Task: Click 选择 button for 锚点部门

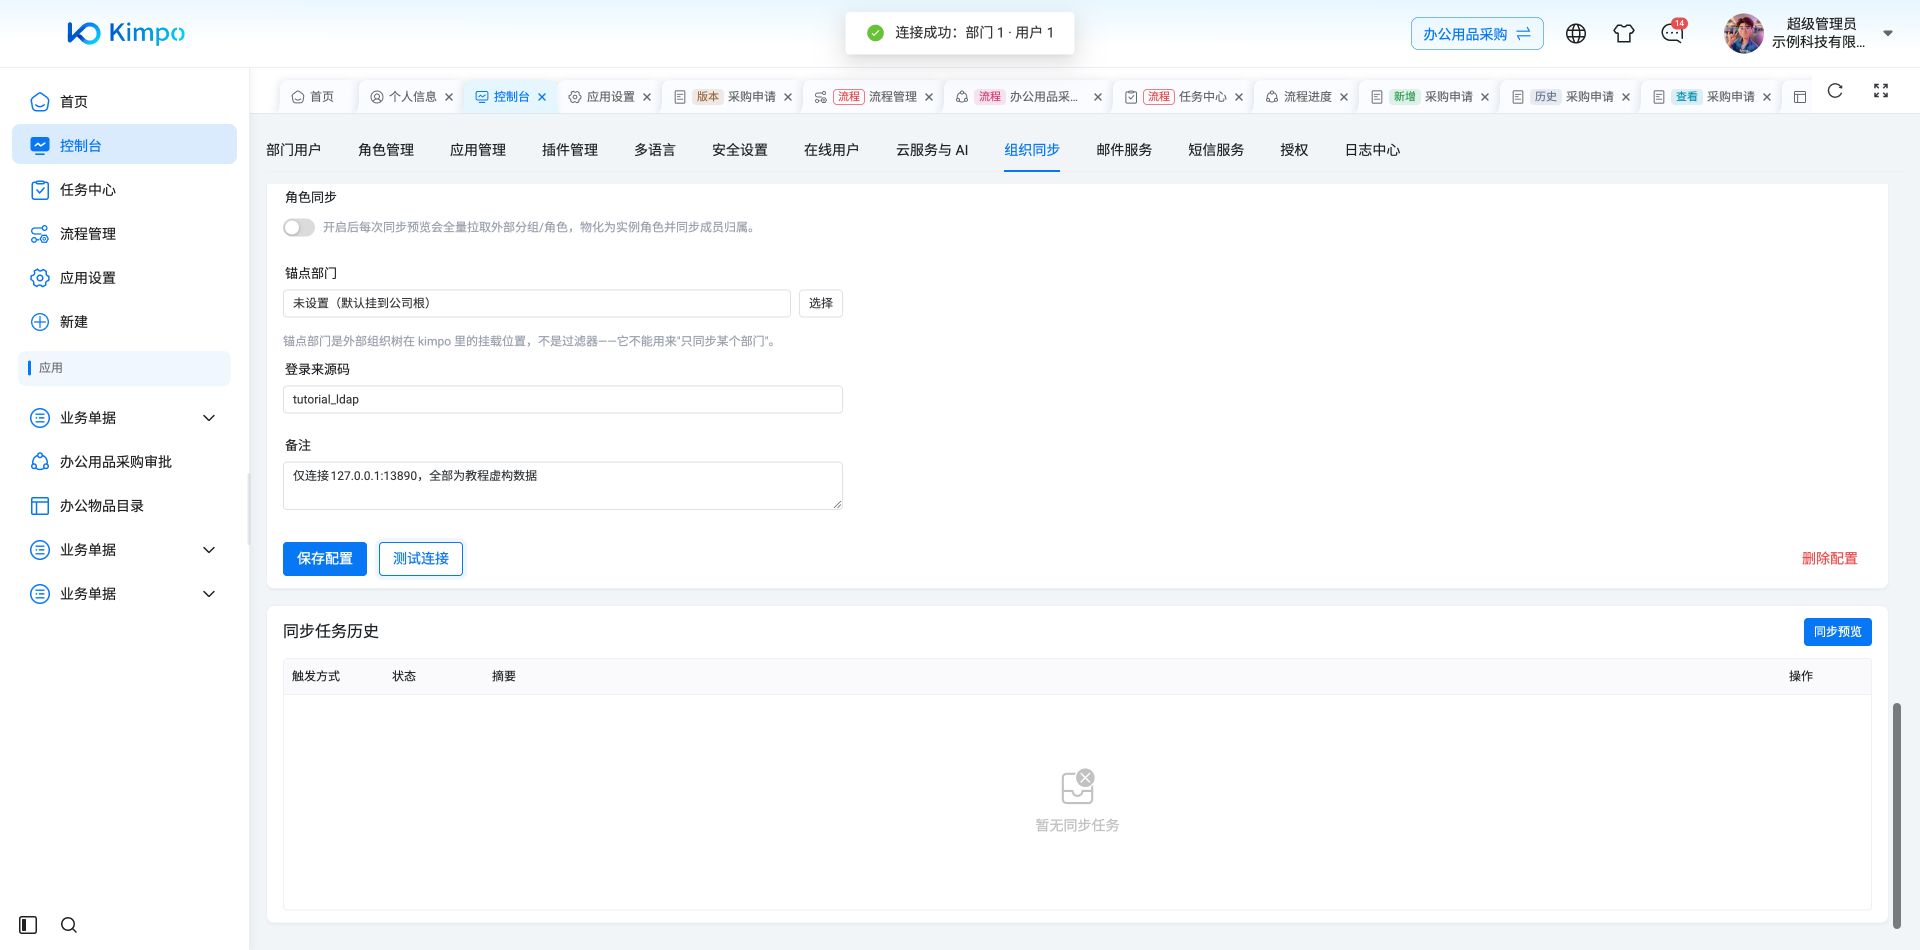Action: click(x=821, y=303)
